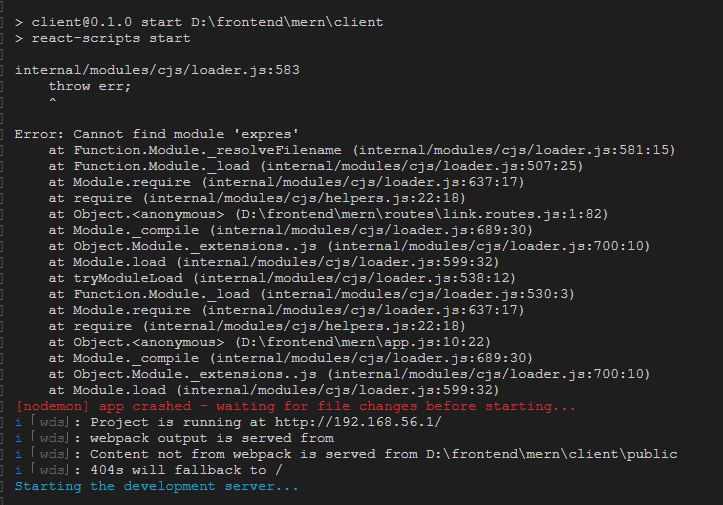
Task: Click the info icon beside '404s will fallback'
Action: [x=18, y=470]
